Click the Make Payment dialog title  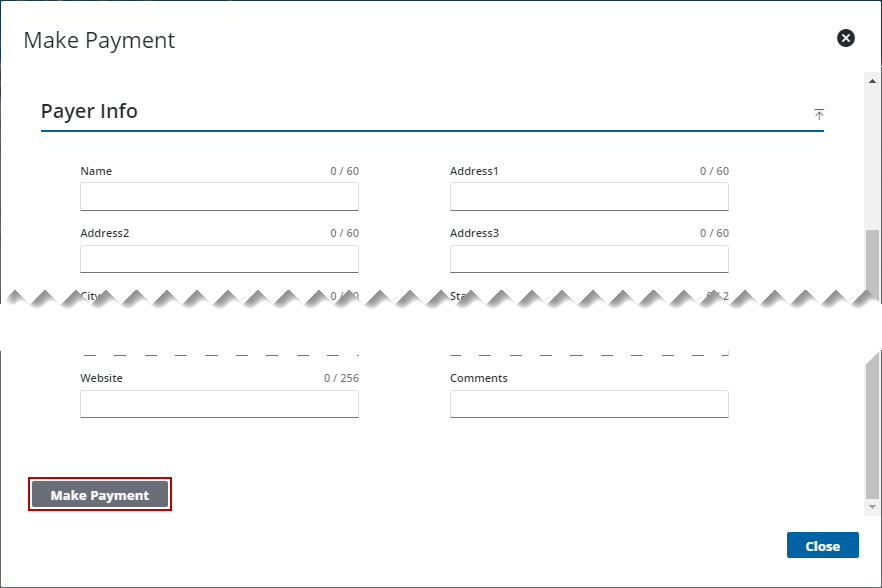click(97, 40)
